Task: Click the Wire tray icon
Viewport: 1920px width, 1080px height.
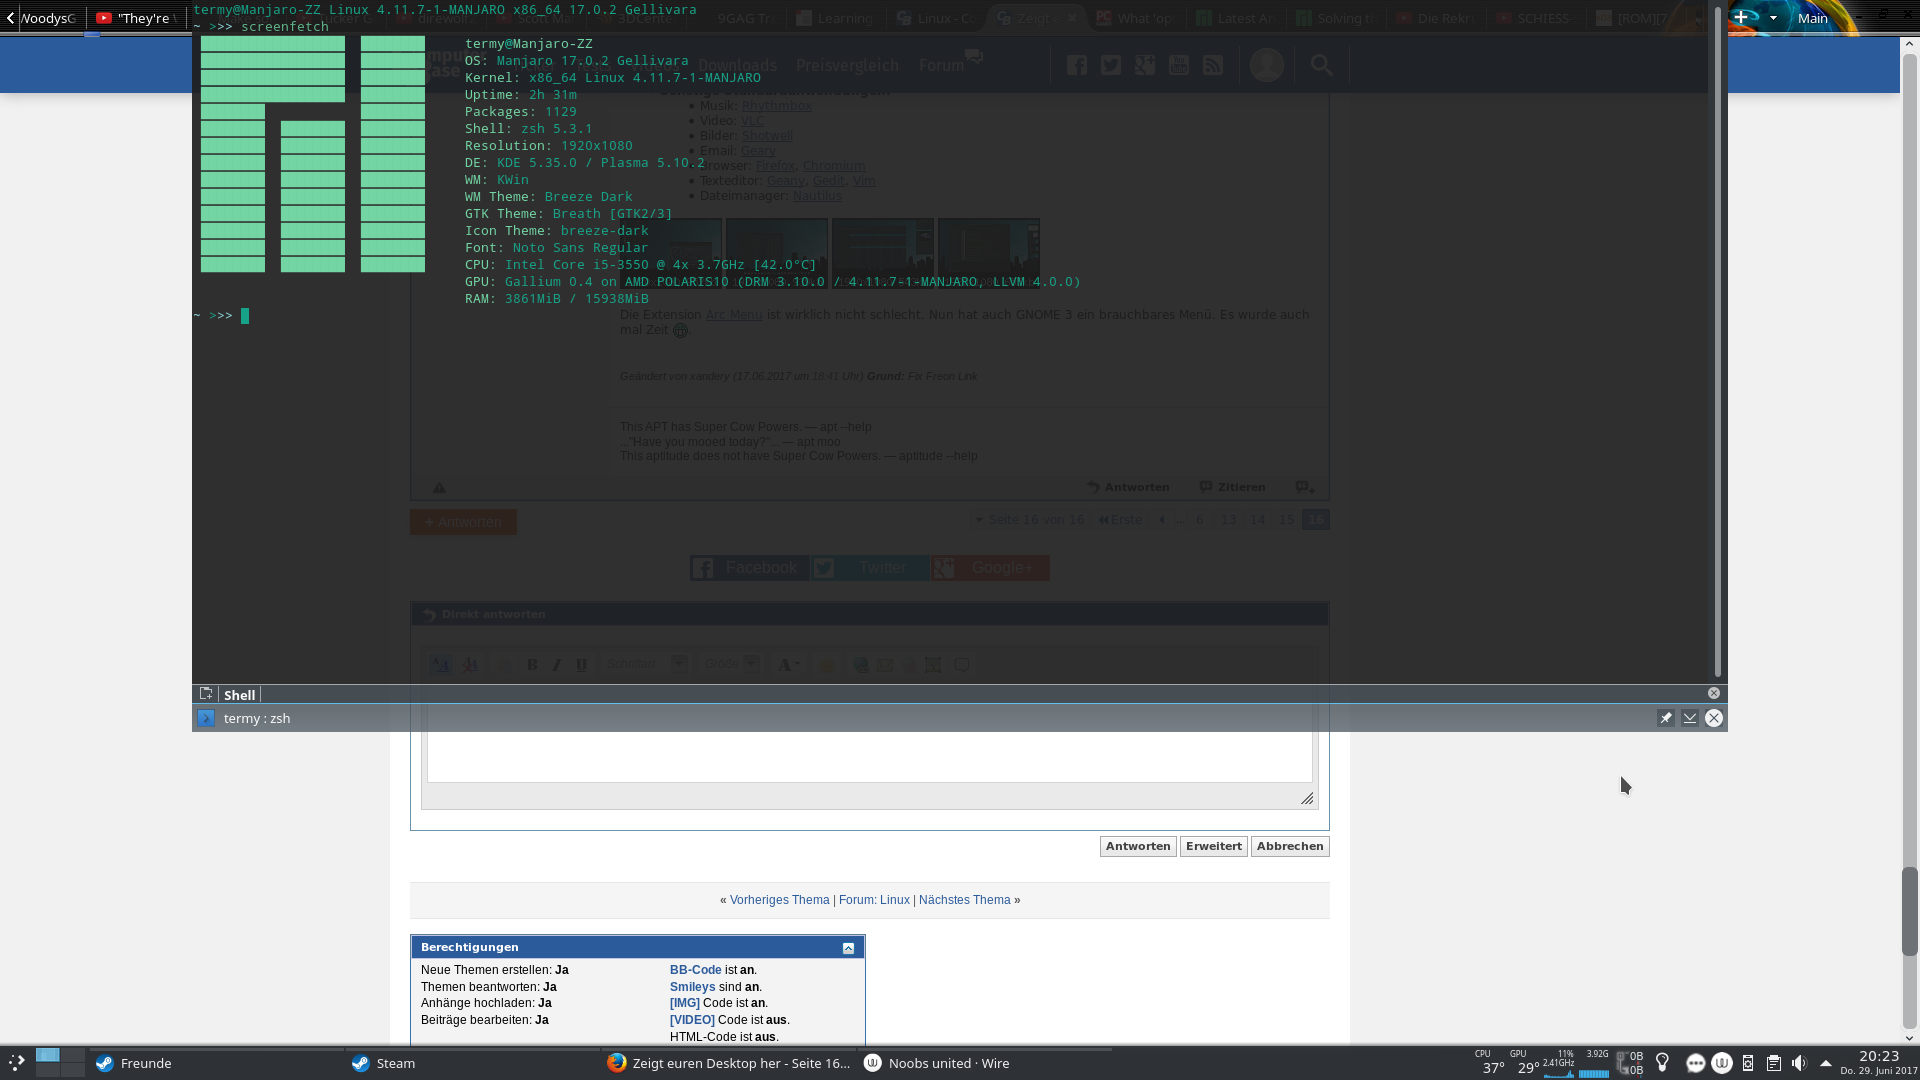Action: tap(1721, 1063)
